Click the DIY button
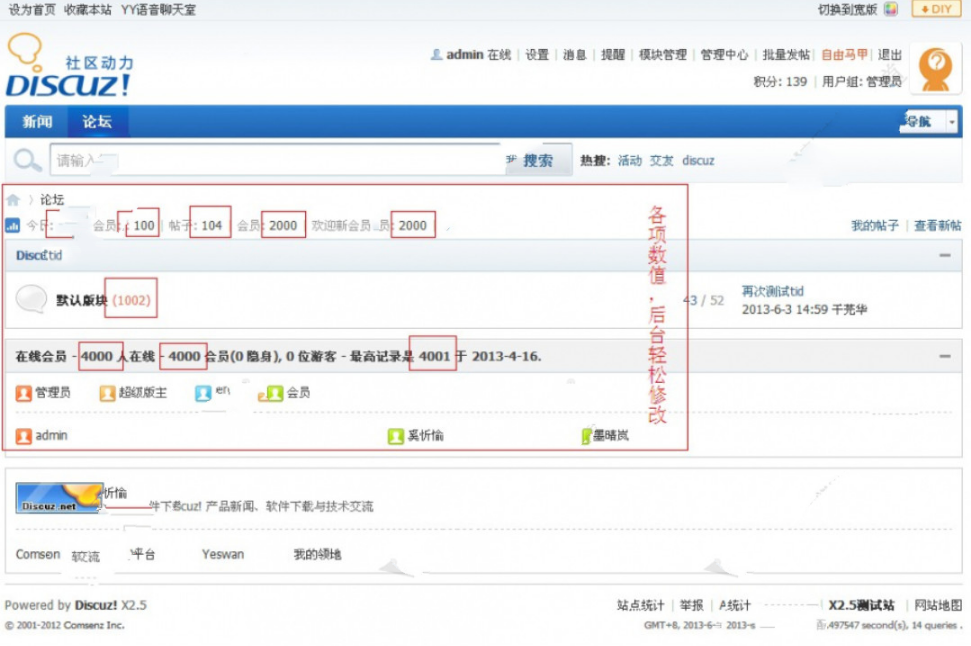Viewport: 971px width, 646px height. (936, 9)
